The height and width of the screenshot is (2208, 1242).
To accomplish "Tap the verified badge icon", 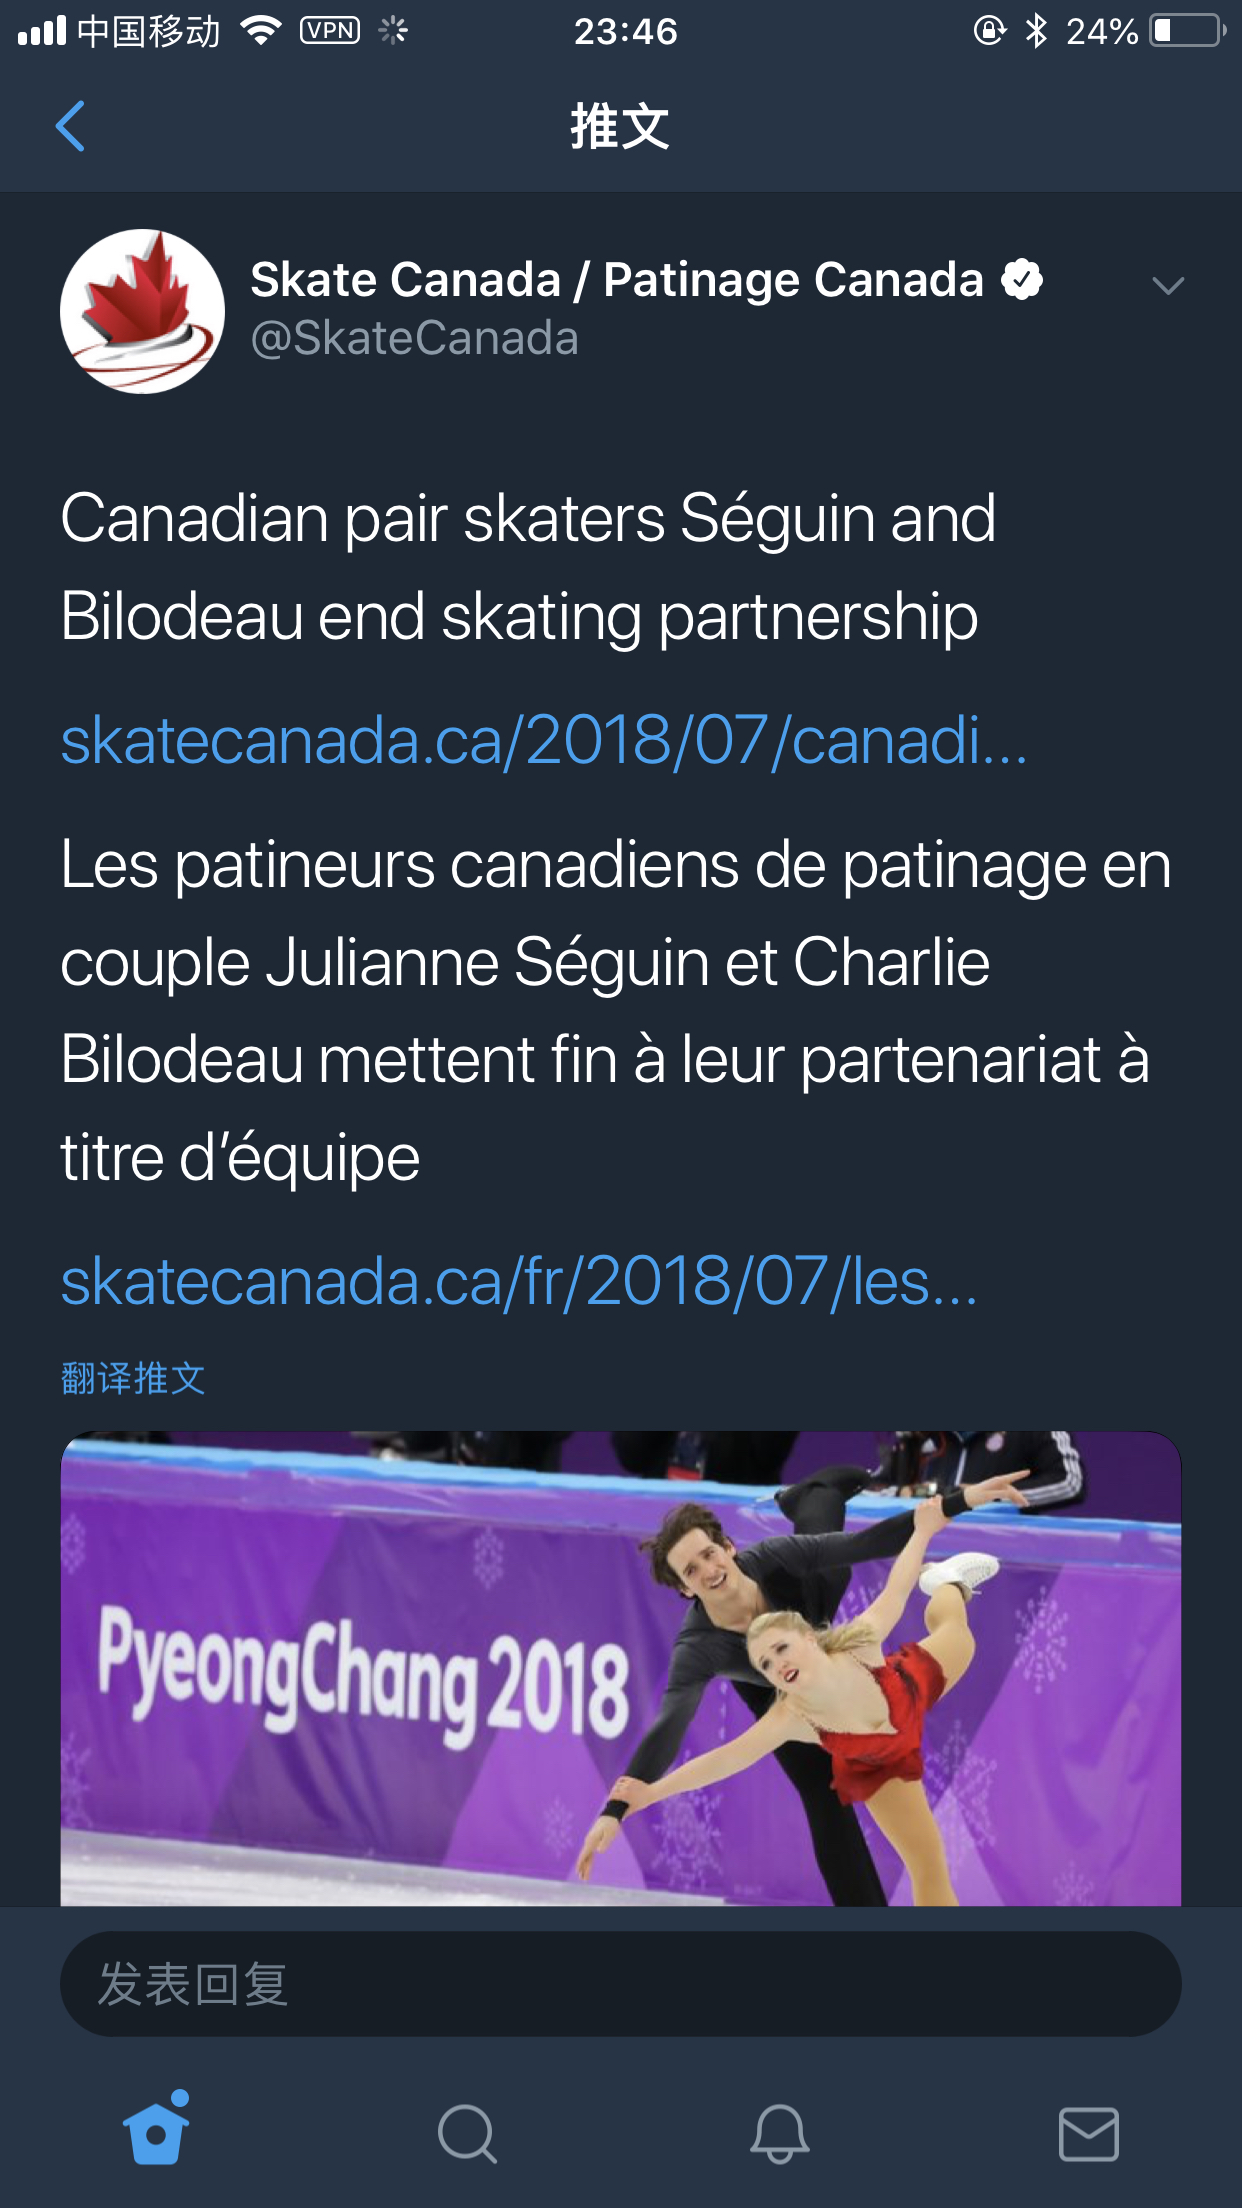I will pos(1022,280).
